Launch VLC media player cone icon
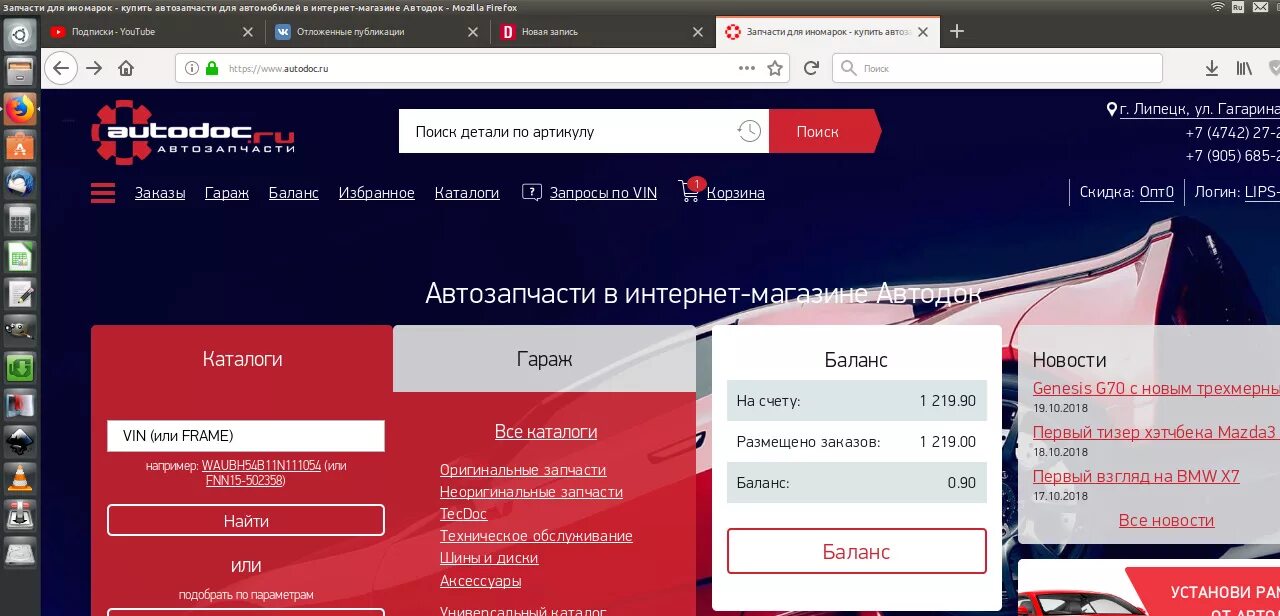Screen dimensions: 1280x616 [x=20, y=478]
